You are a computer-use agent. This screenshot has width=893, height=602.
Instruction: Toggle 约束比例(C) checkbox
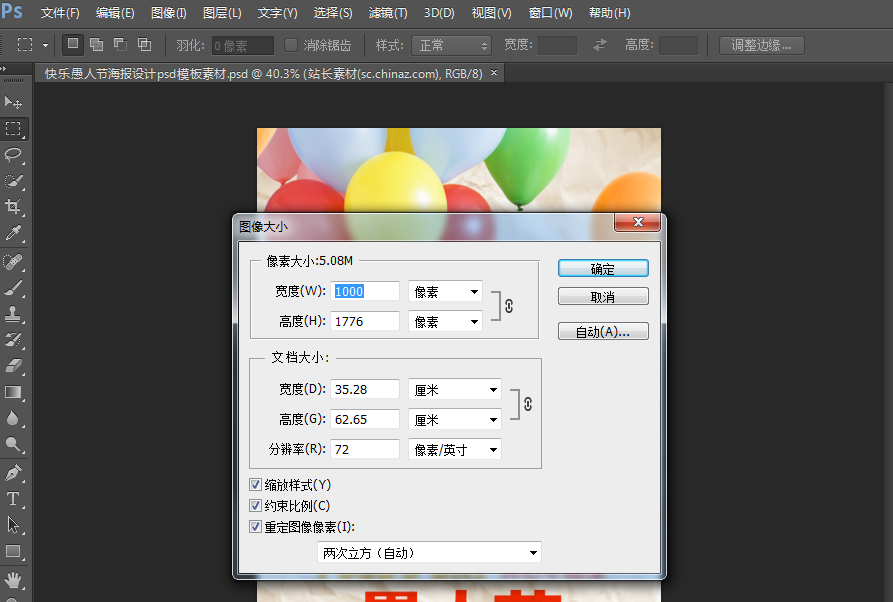[256, 505]
